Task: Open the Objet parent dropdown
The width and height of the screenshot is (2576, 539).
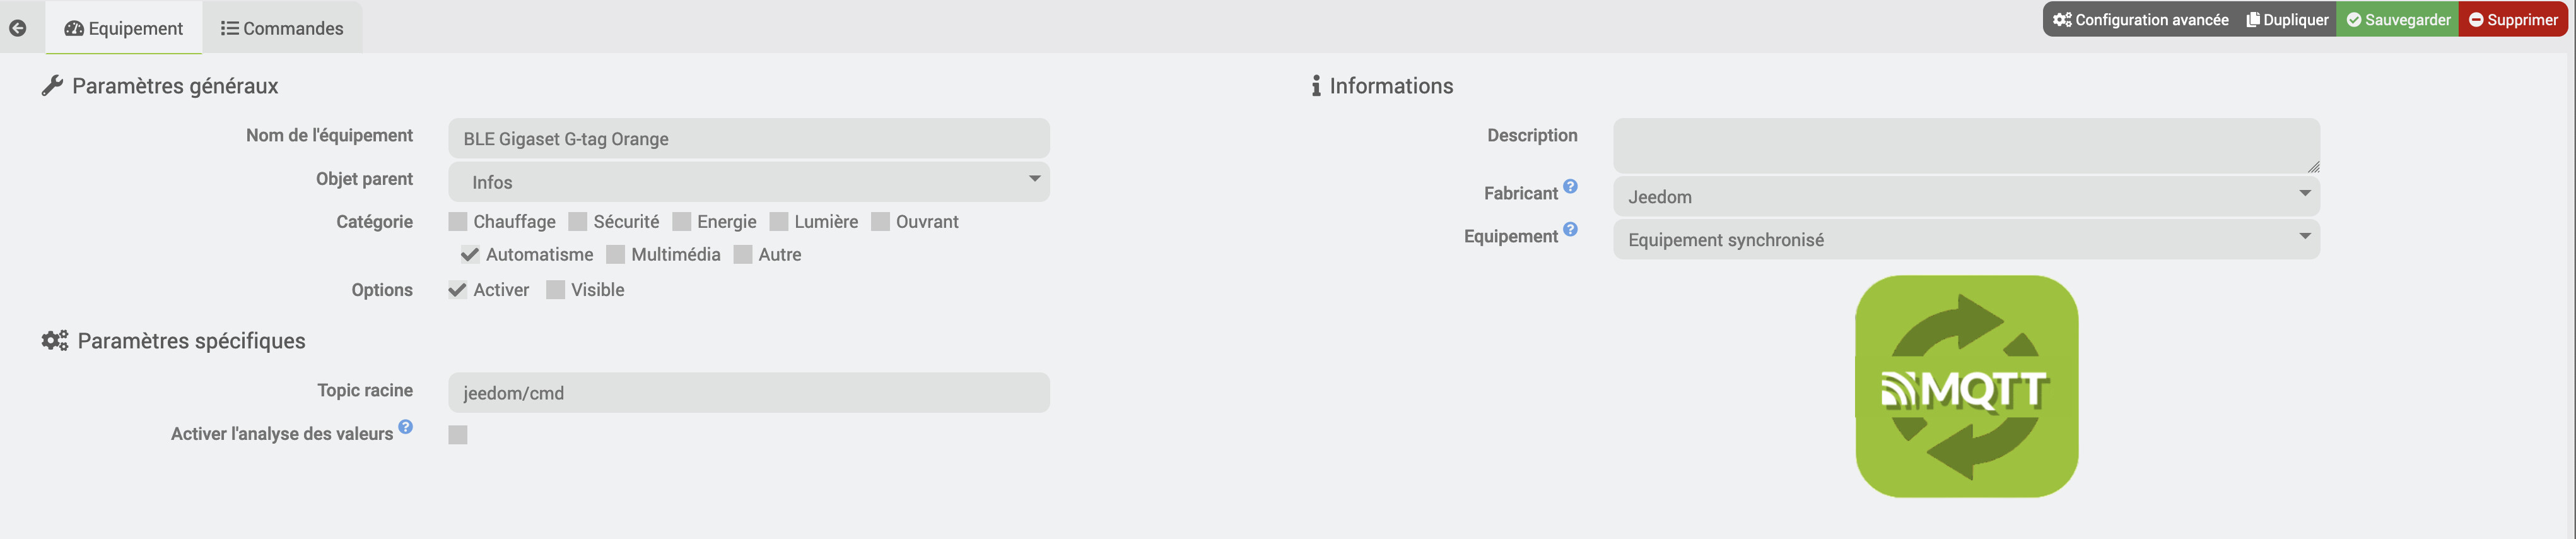Action: coord(748,182)
